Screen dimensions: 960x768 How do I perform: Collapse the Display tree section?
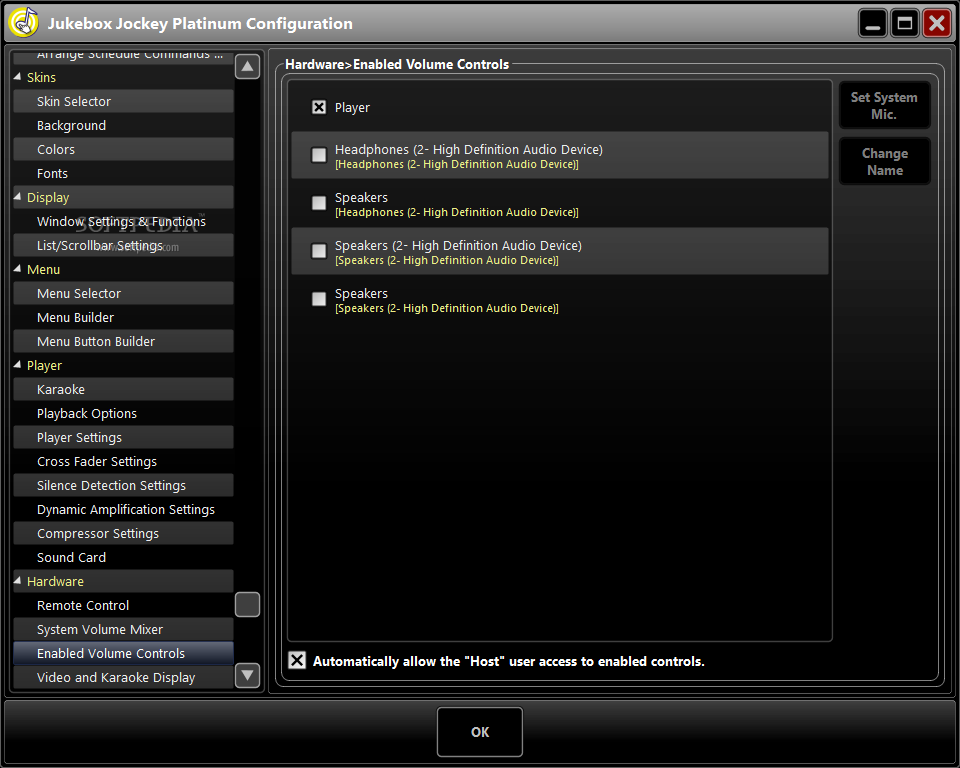tap(17, 197)
